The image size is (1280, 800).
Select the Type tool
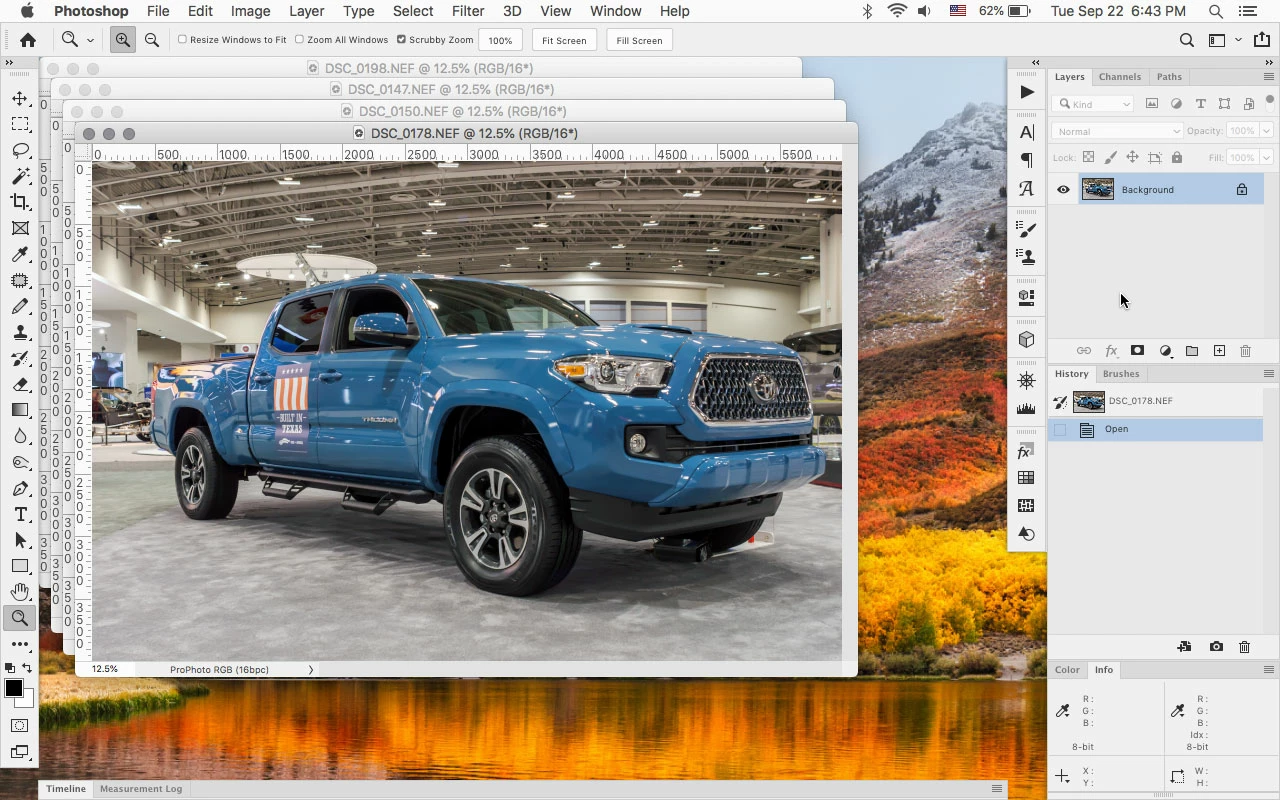point(20,514)
